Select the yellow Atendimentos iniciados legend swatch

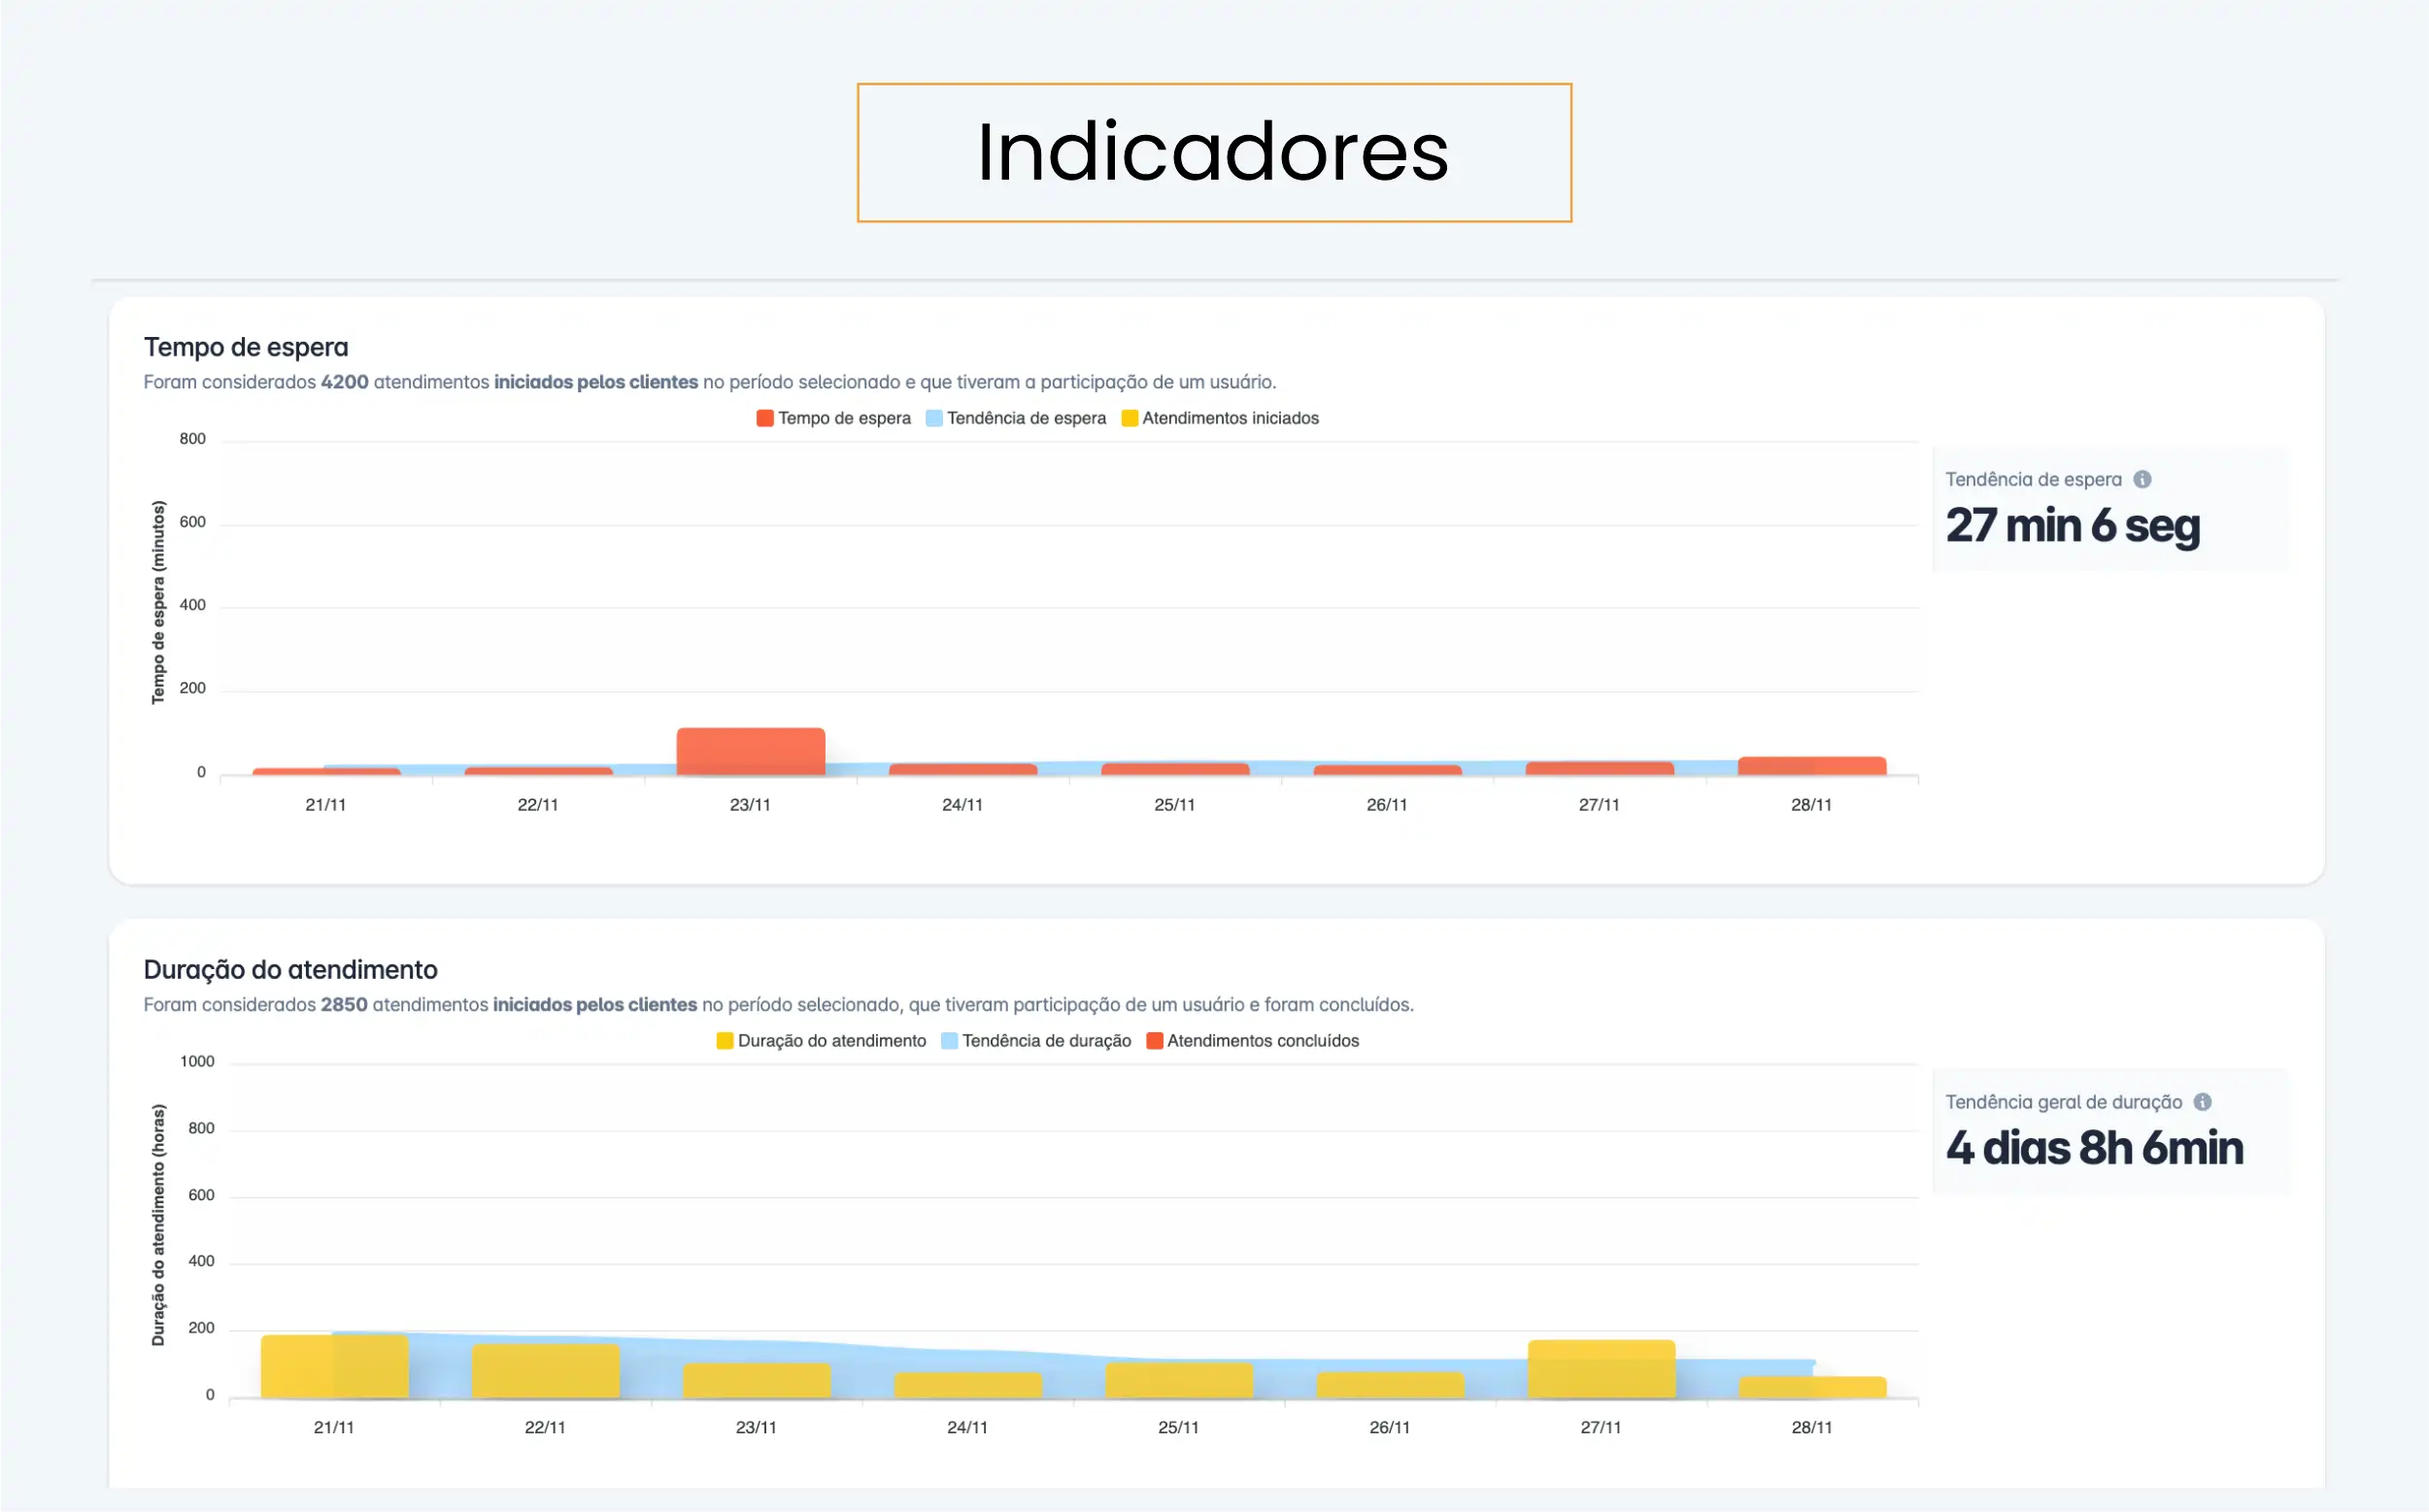pos(1130,418)
